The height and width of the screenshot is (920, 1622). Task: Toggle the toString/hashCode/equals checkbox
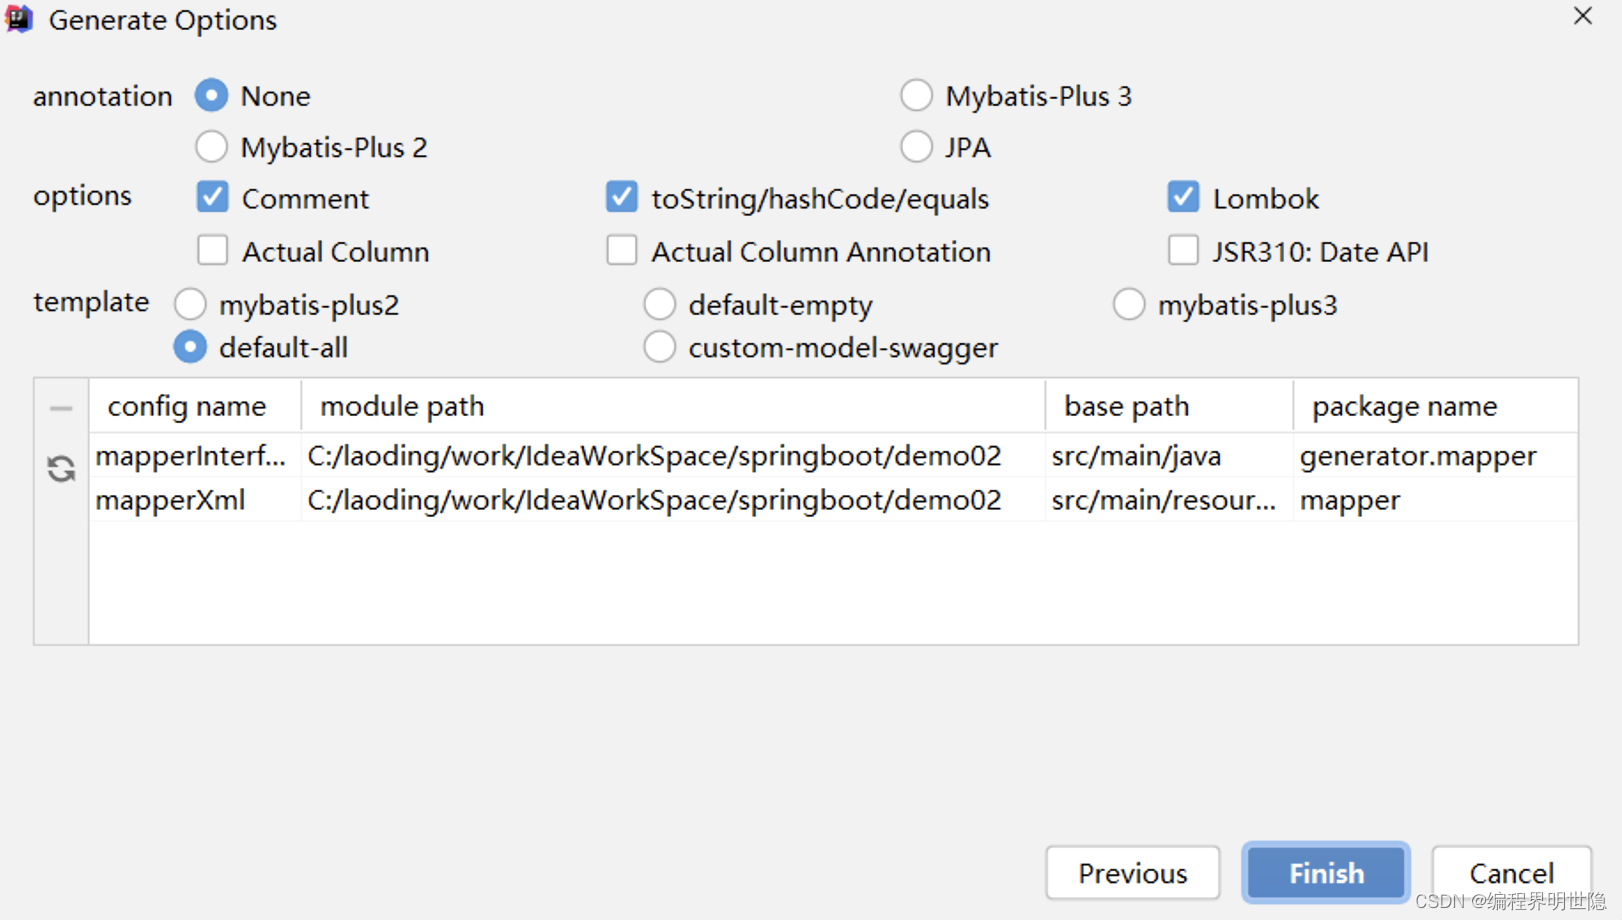point(622,197)
